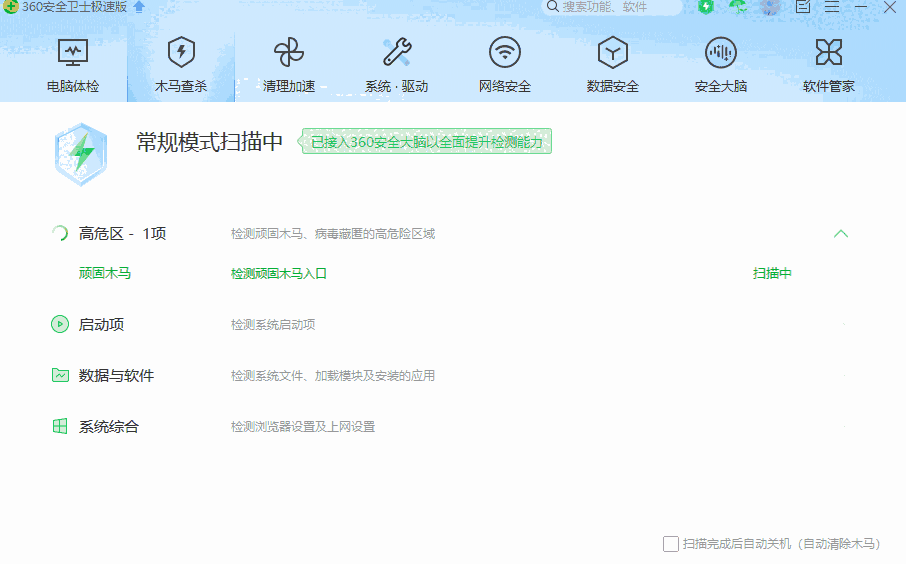Open the hamburger main menu
The width and height of the screenshot is (906, 564).
tap(831, 7)
